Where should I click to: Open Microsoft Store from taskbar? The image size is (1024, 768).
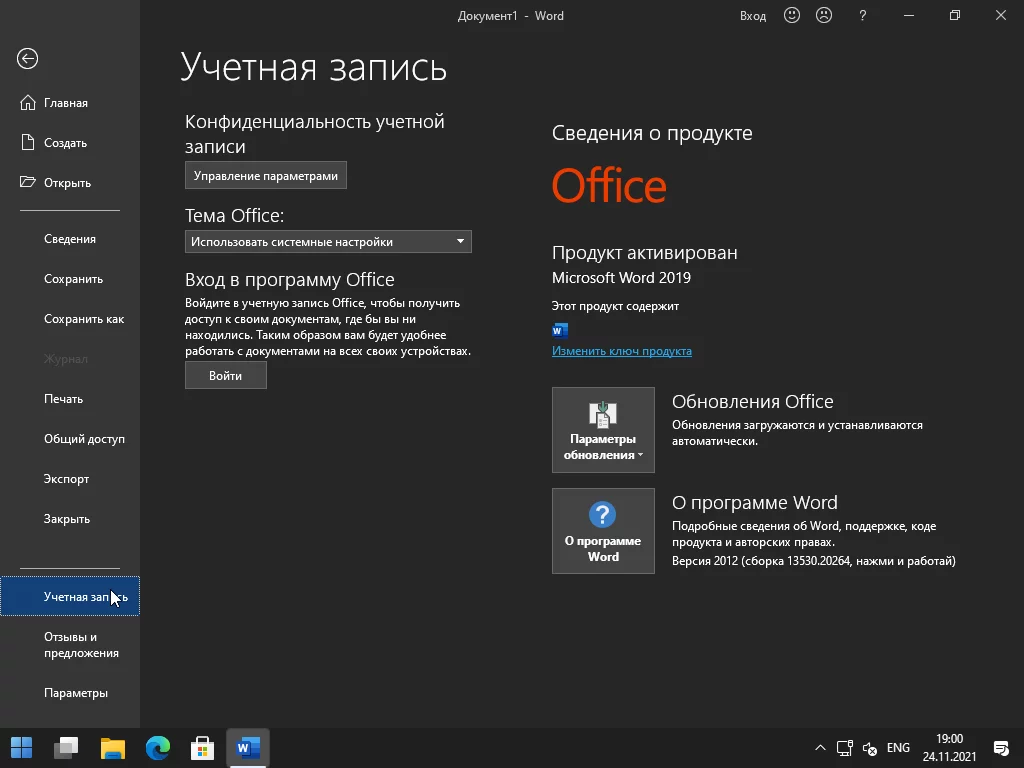point(202,748)
